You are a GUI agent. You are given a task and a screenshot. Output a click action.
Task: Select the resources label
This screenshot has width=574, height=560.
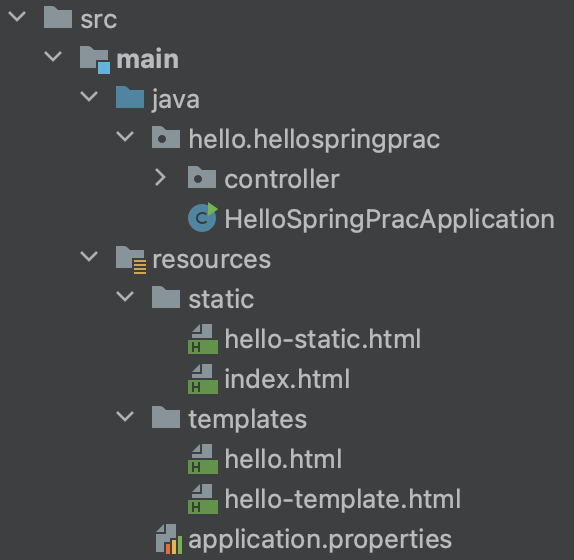click(212, 260)
